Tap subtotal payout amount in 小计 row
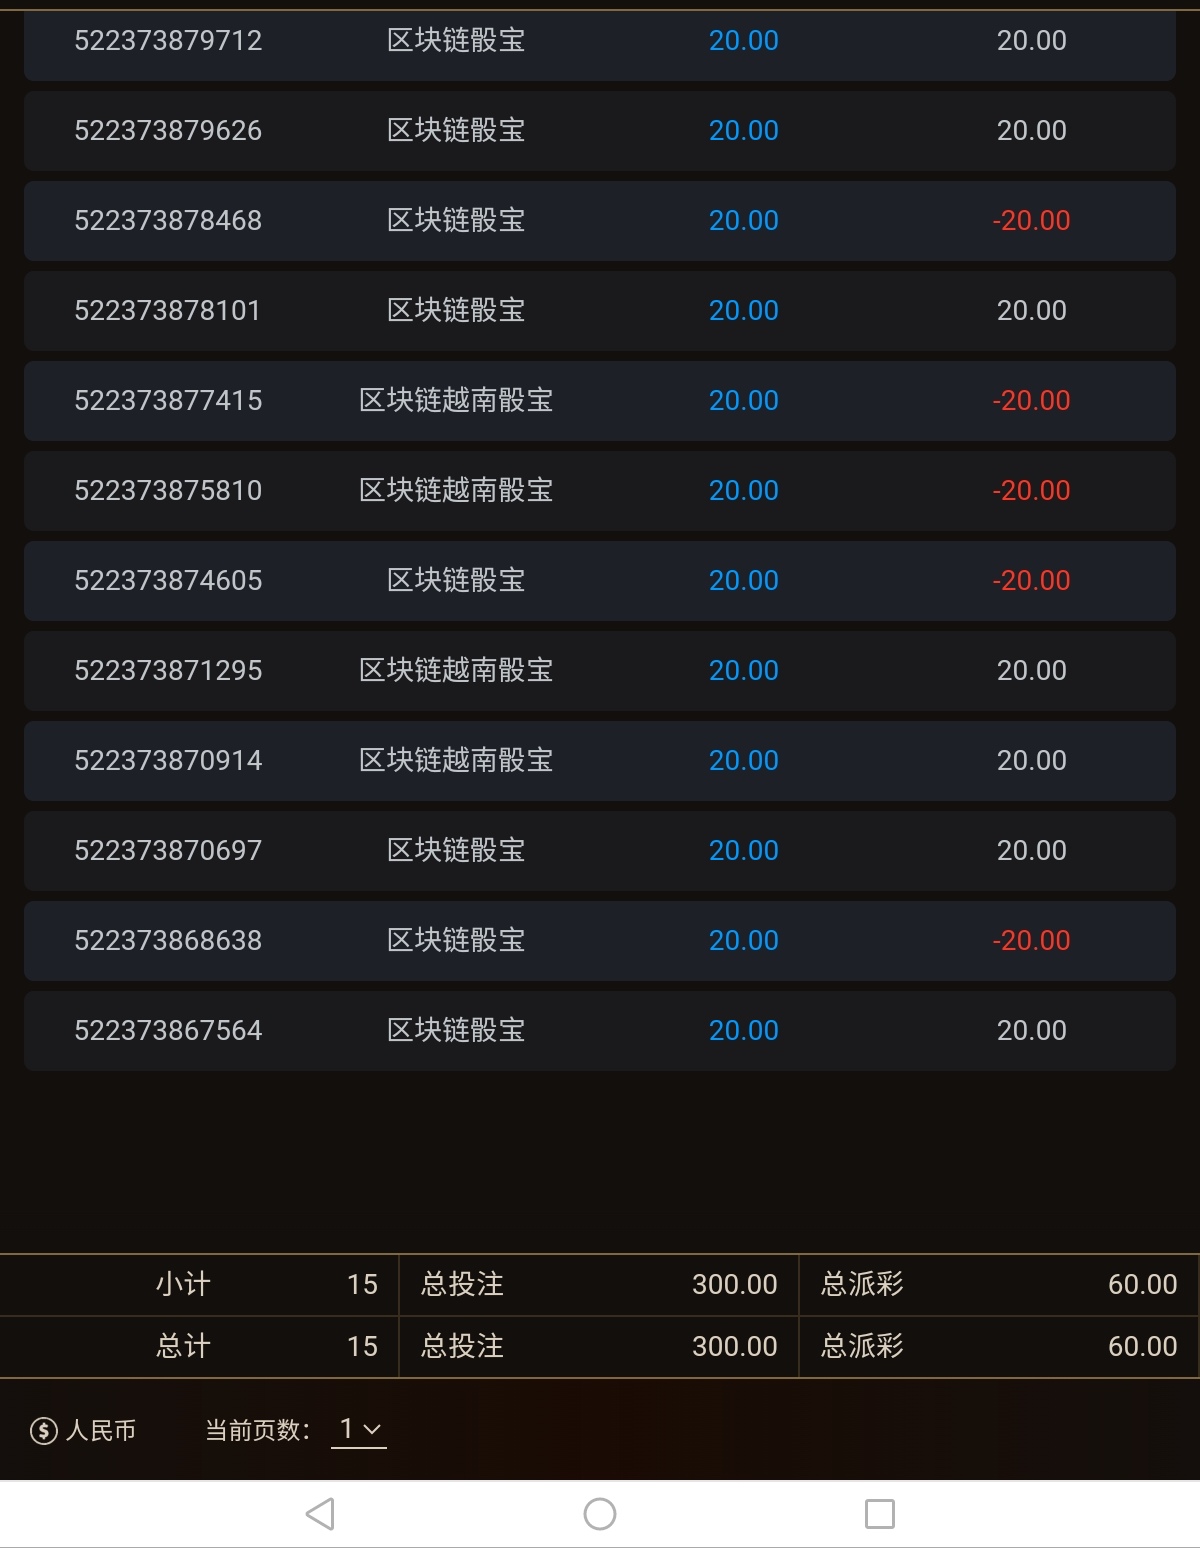This screenshot has height=1548, width=1200. [x=1142, y=1285]
